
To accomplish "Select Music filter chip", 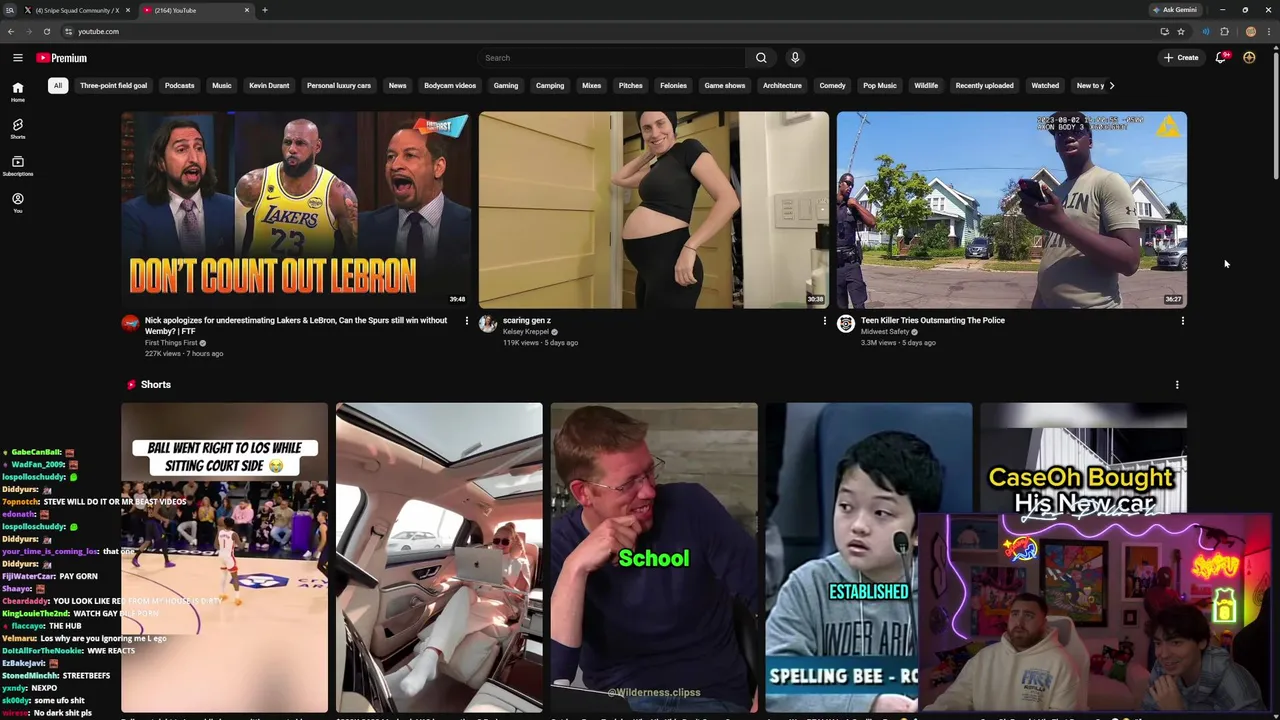I will [222, 86].
